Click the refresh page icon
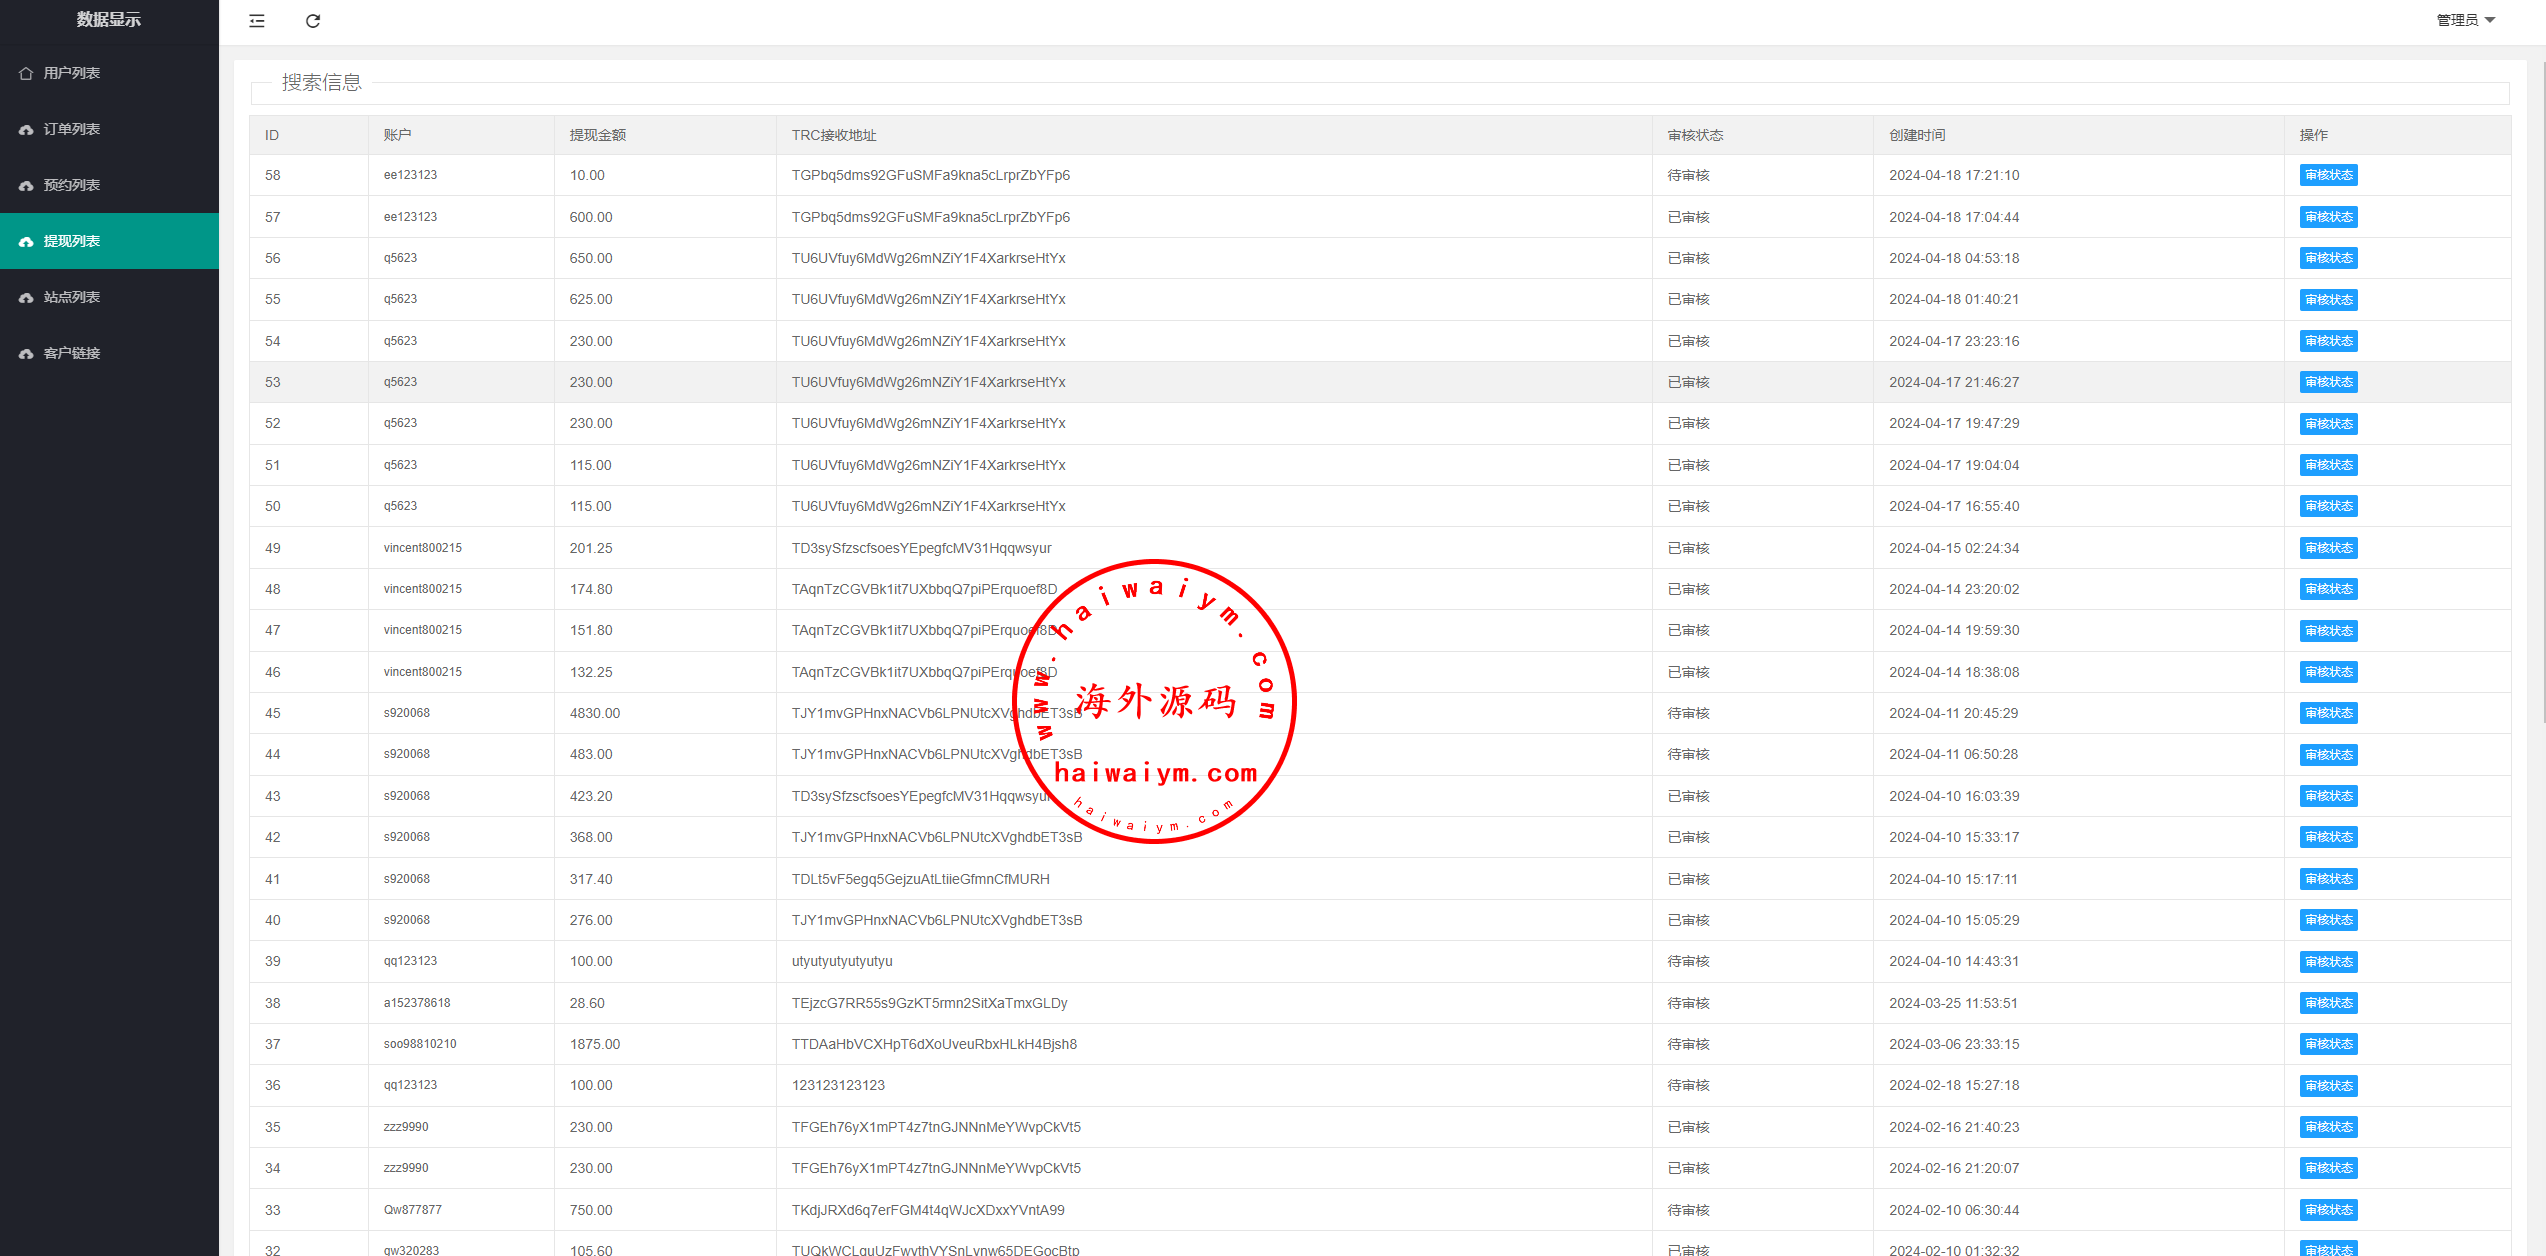This screenshot has width=2546, height=1256. [x=313, y=21]
